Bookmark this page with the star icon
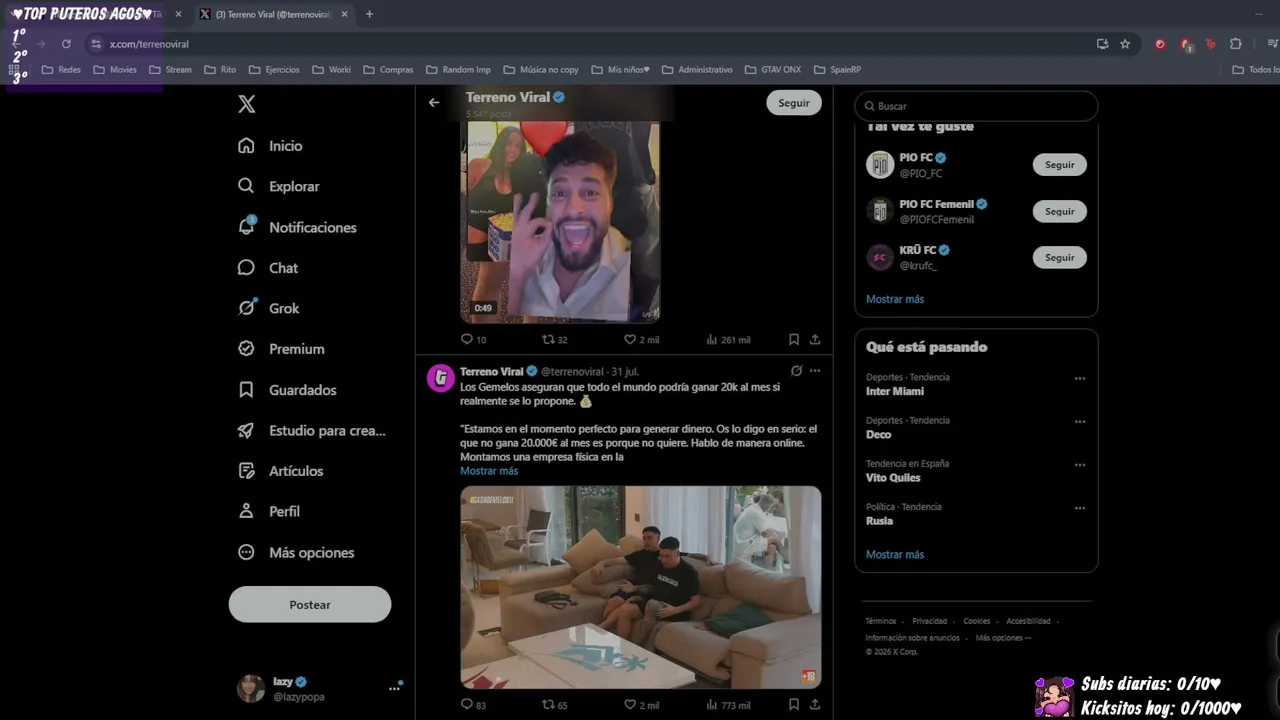 click(1125, 44)
